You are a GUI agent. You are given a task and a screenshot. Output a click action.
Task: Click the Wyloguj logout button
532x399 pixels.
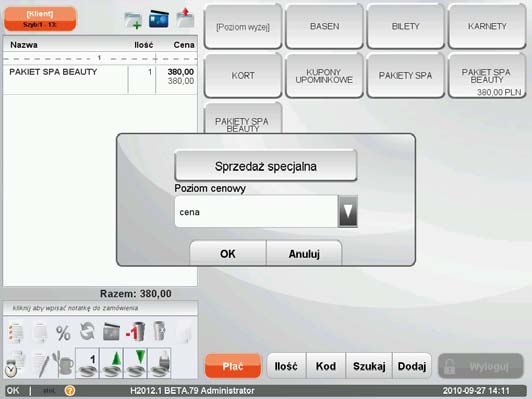tap(481, 366)
